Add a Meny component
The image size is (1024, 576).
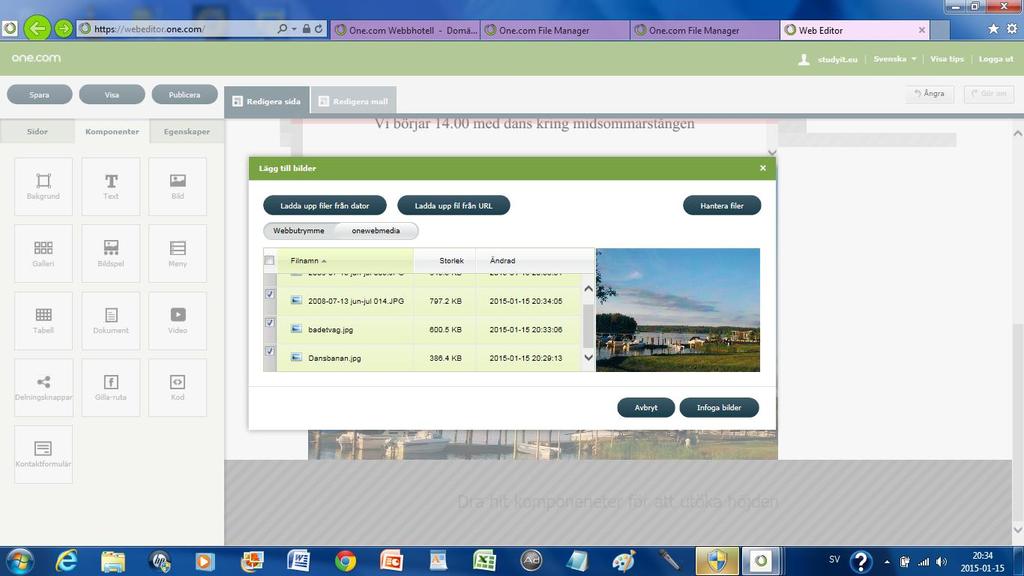click(x=178, y=253)
